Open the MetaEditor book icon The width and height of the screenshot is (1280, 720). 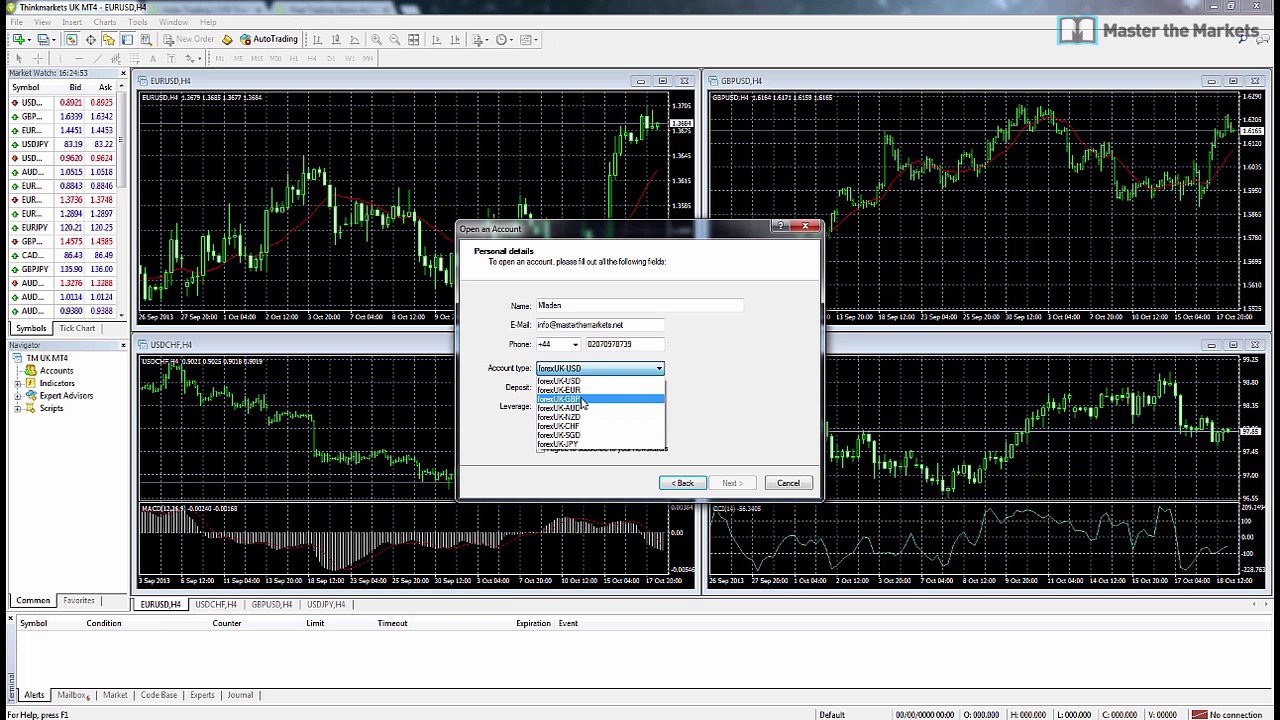tap(227, 40)
